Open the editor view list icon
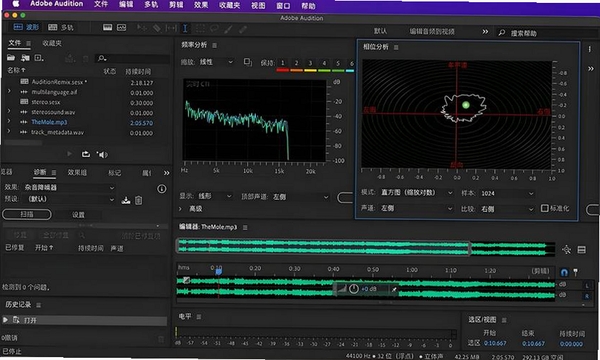Image resolution: width=600 pixels, height=360 pixels. coord(582,250)
